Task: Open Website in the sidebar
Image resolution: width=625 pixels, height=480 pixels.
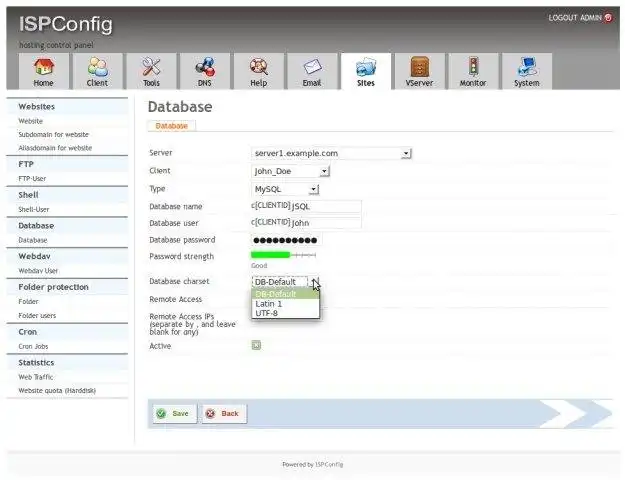Action: click(x=31, y=121)
